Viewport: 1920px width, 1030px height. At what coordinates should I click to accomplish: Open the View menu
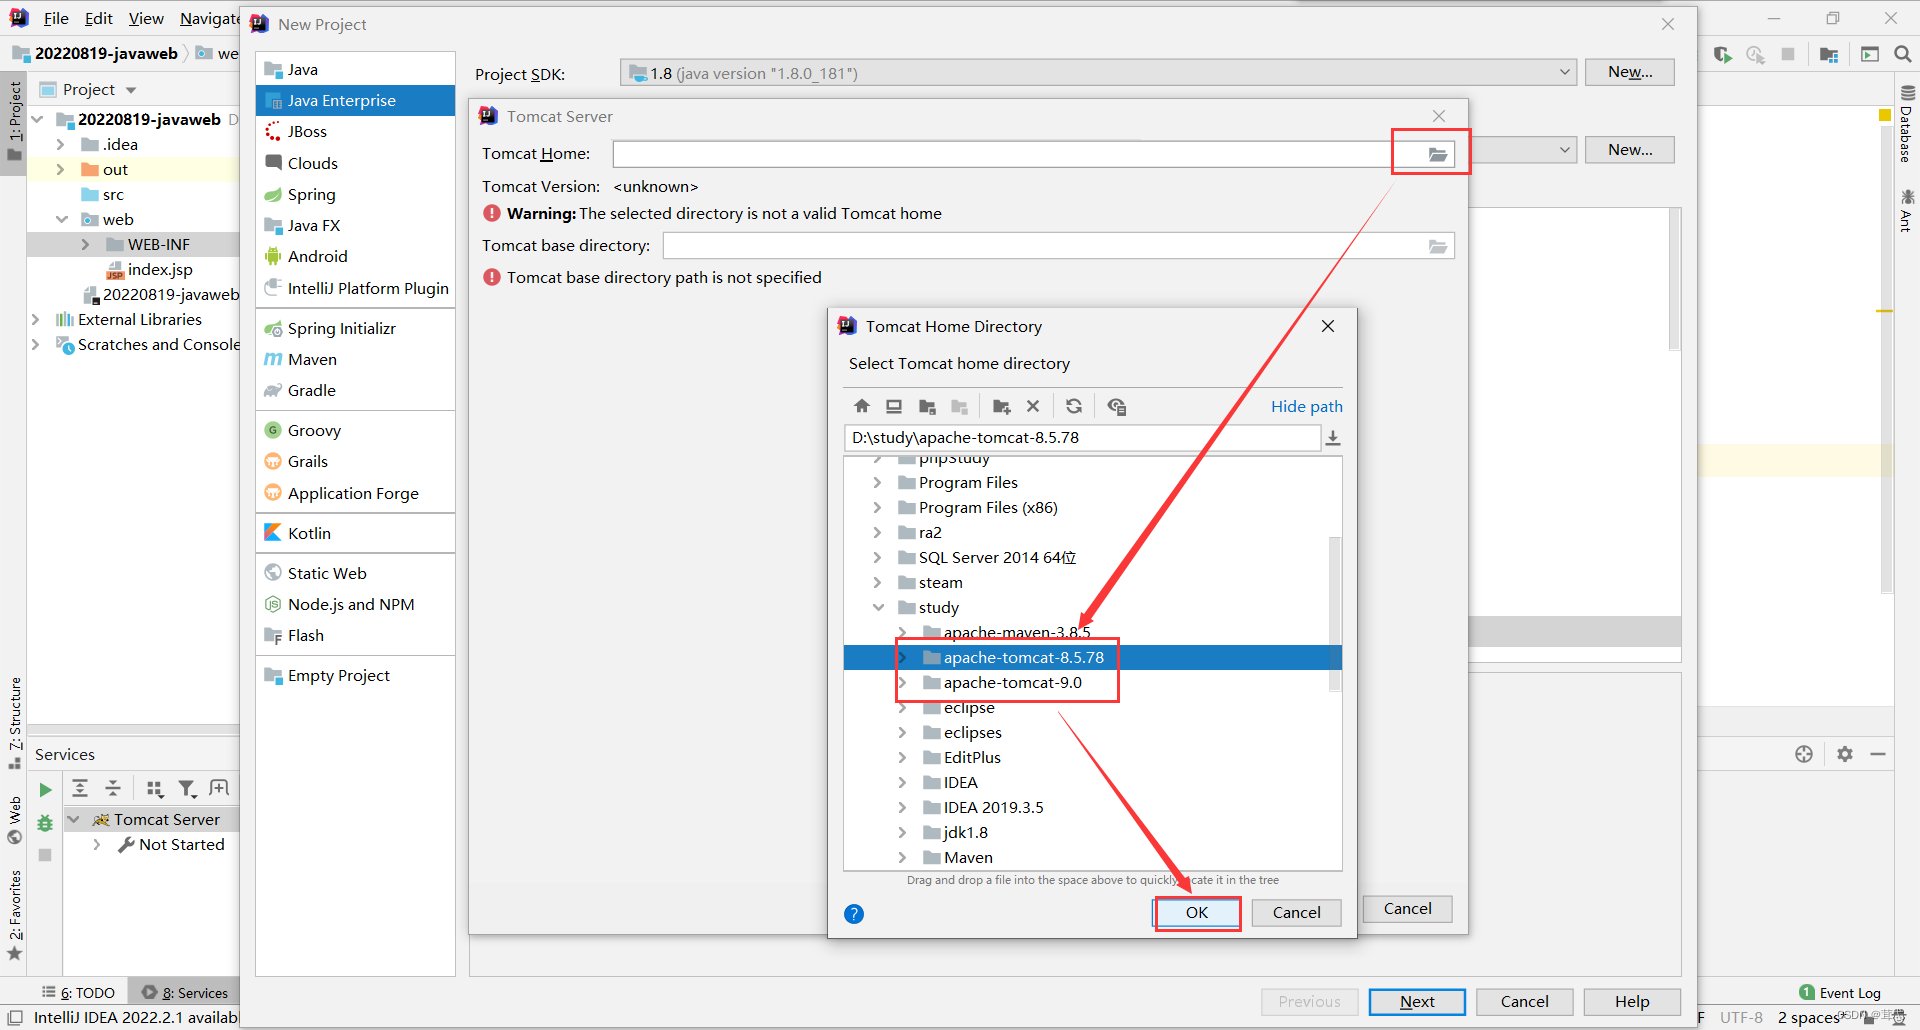146,18
